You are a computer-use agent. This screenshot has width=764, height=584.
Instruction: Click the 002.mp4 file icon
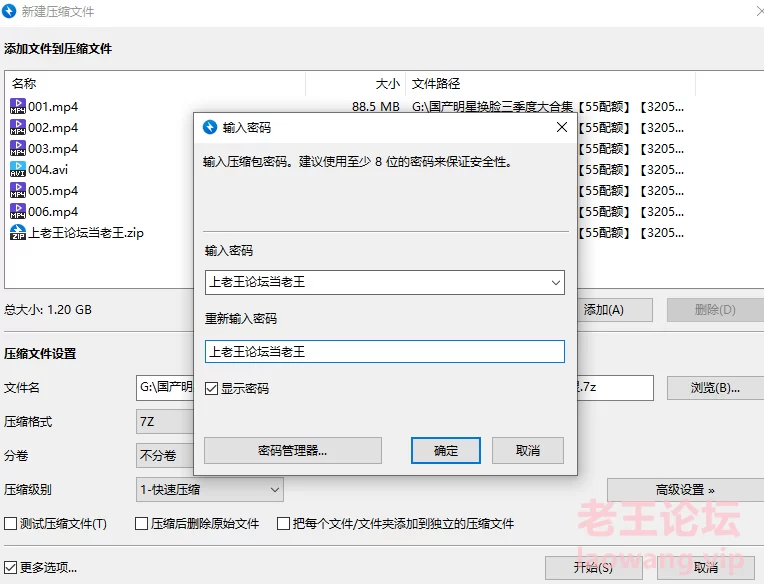[x=18, y=127]
